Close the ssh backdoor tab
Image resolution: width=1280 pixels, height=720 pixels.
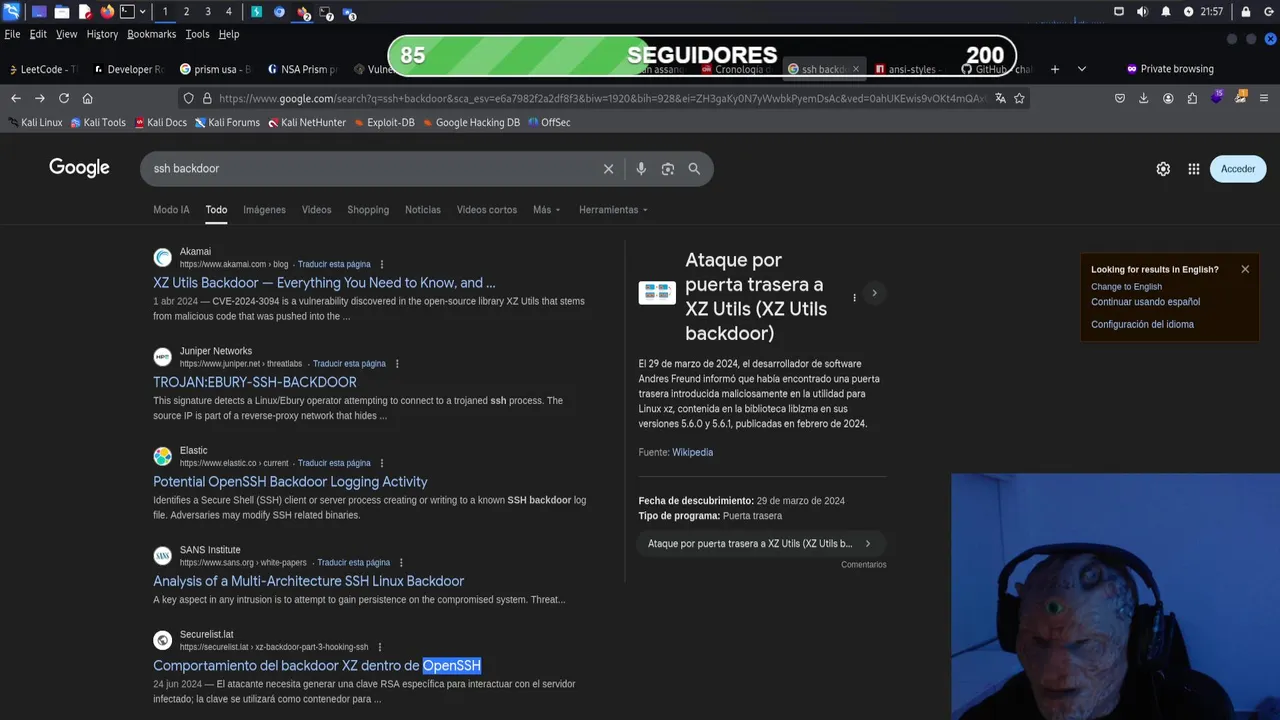tap(856, 69)
